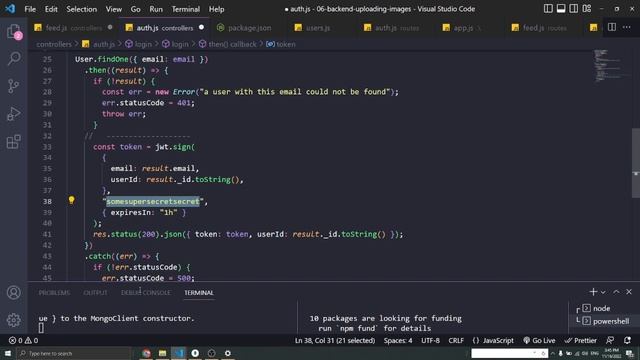The width and height of the screenshot is (640, 360).
Task: Open terminal launch profile dropdown arrow
Action: click(603, 292)
